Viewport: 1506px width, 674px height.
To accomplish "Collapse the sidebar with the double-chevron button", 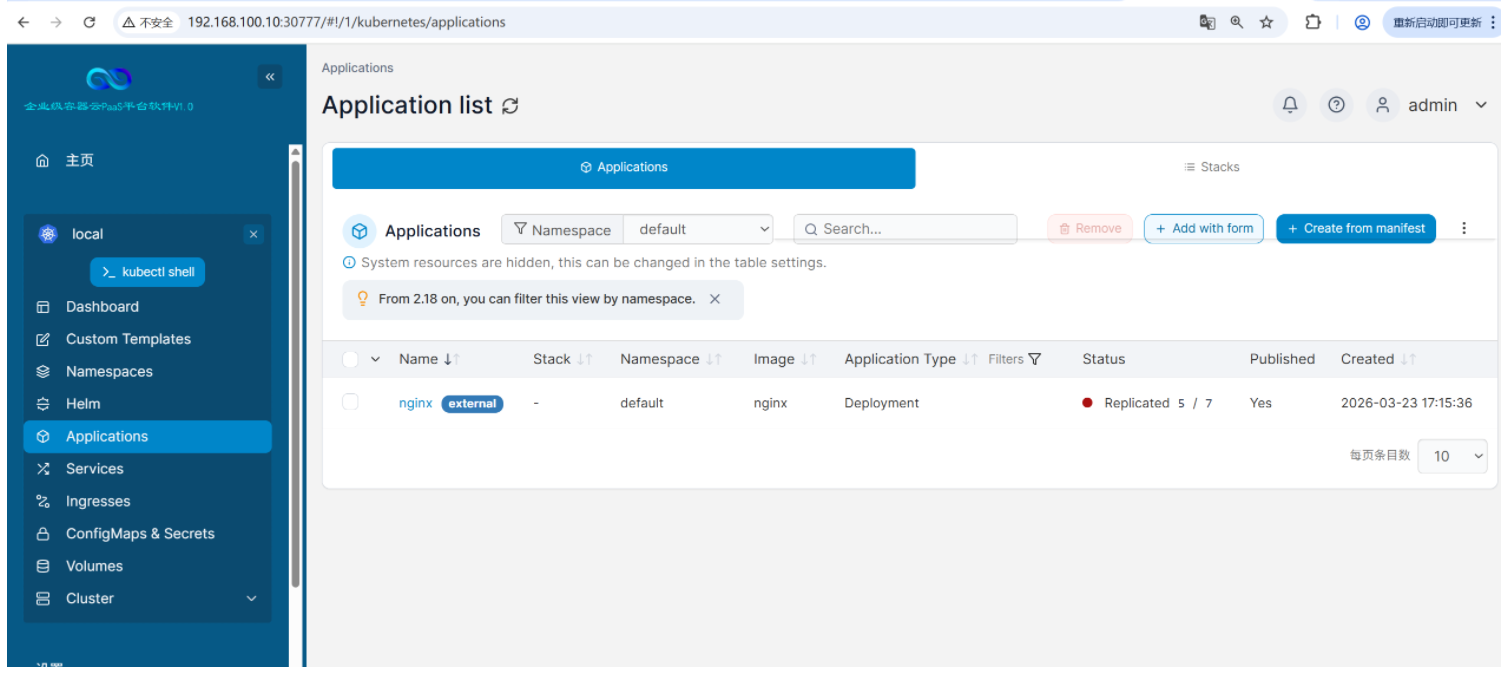I will pos(269,77).
